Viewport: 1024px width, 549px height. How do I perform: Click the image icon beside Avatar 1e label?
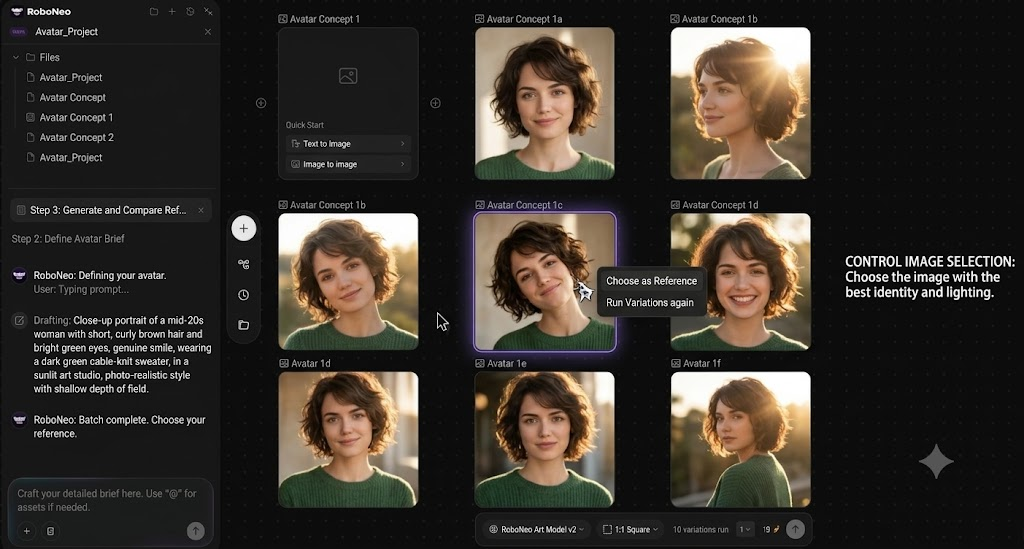point(479,364)
